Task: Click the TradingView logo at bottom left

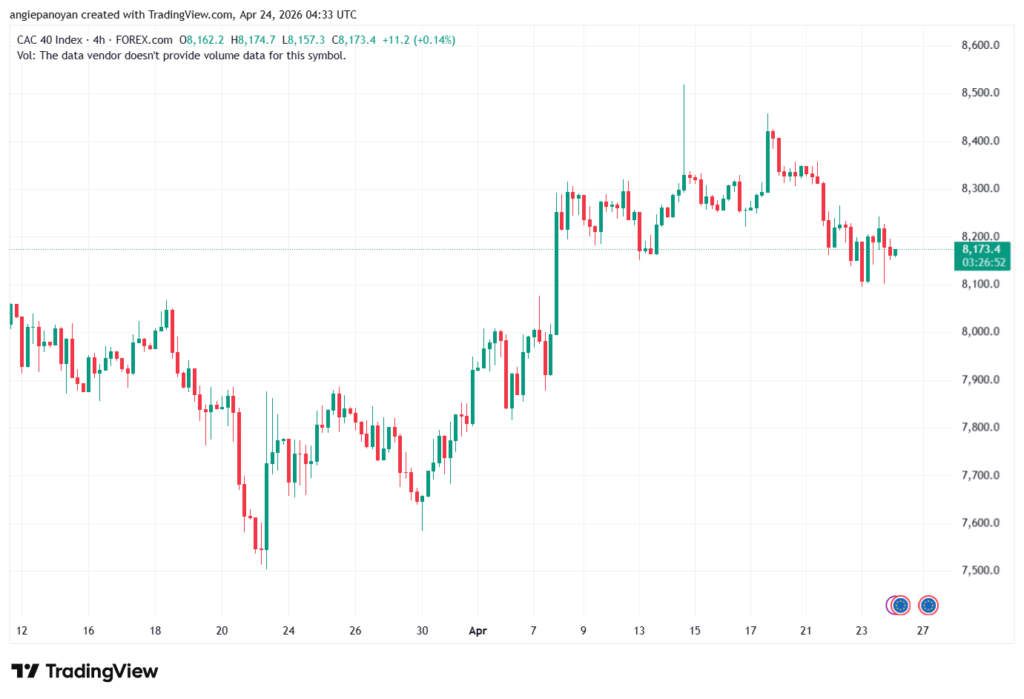Action: (84, 671)
